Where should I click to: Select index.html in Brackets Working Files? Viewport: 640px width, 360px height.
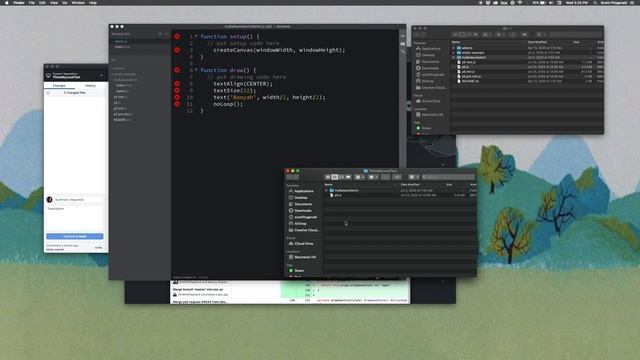pyautogui.click(x=122, y=47)
